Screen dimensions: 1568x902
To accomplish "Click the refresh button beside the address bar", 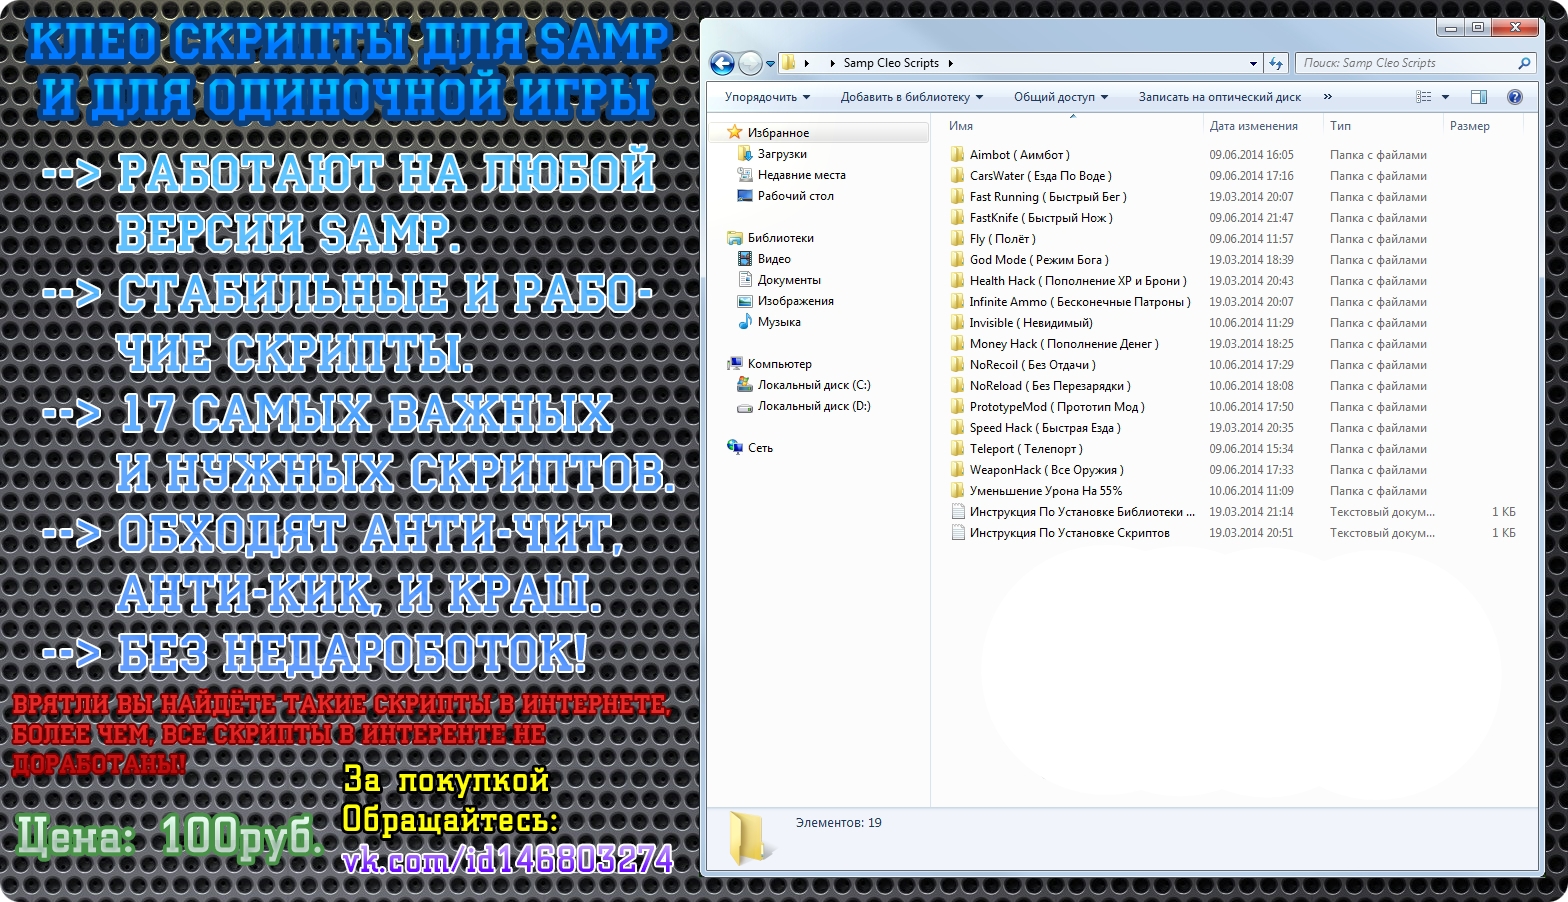I will pyautogui.click(x=1275, y=63).
